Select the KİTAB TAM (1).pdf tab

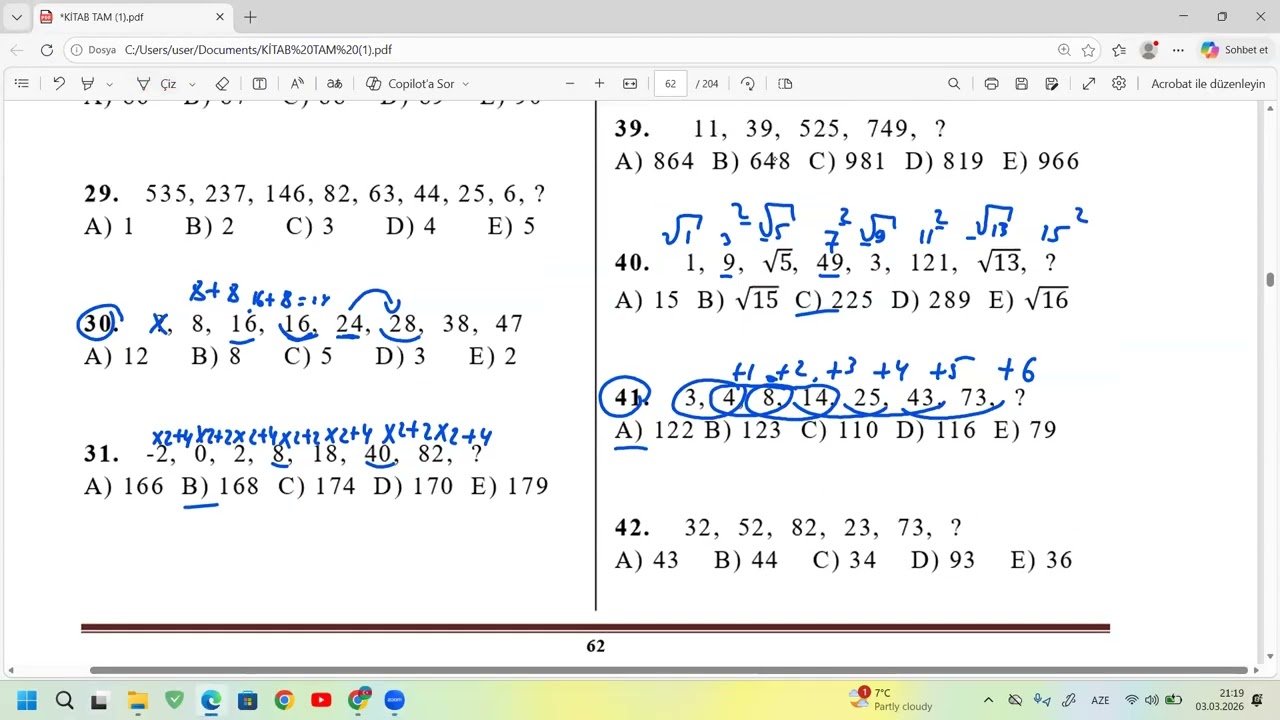[x=133, y=17]
